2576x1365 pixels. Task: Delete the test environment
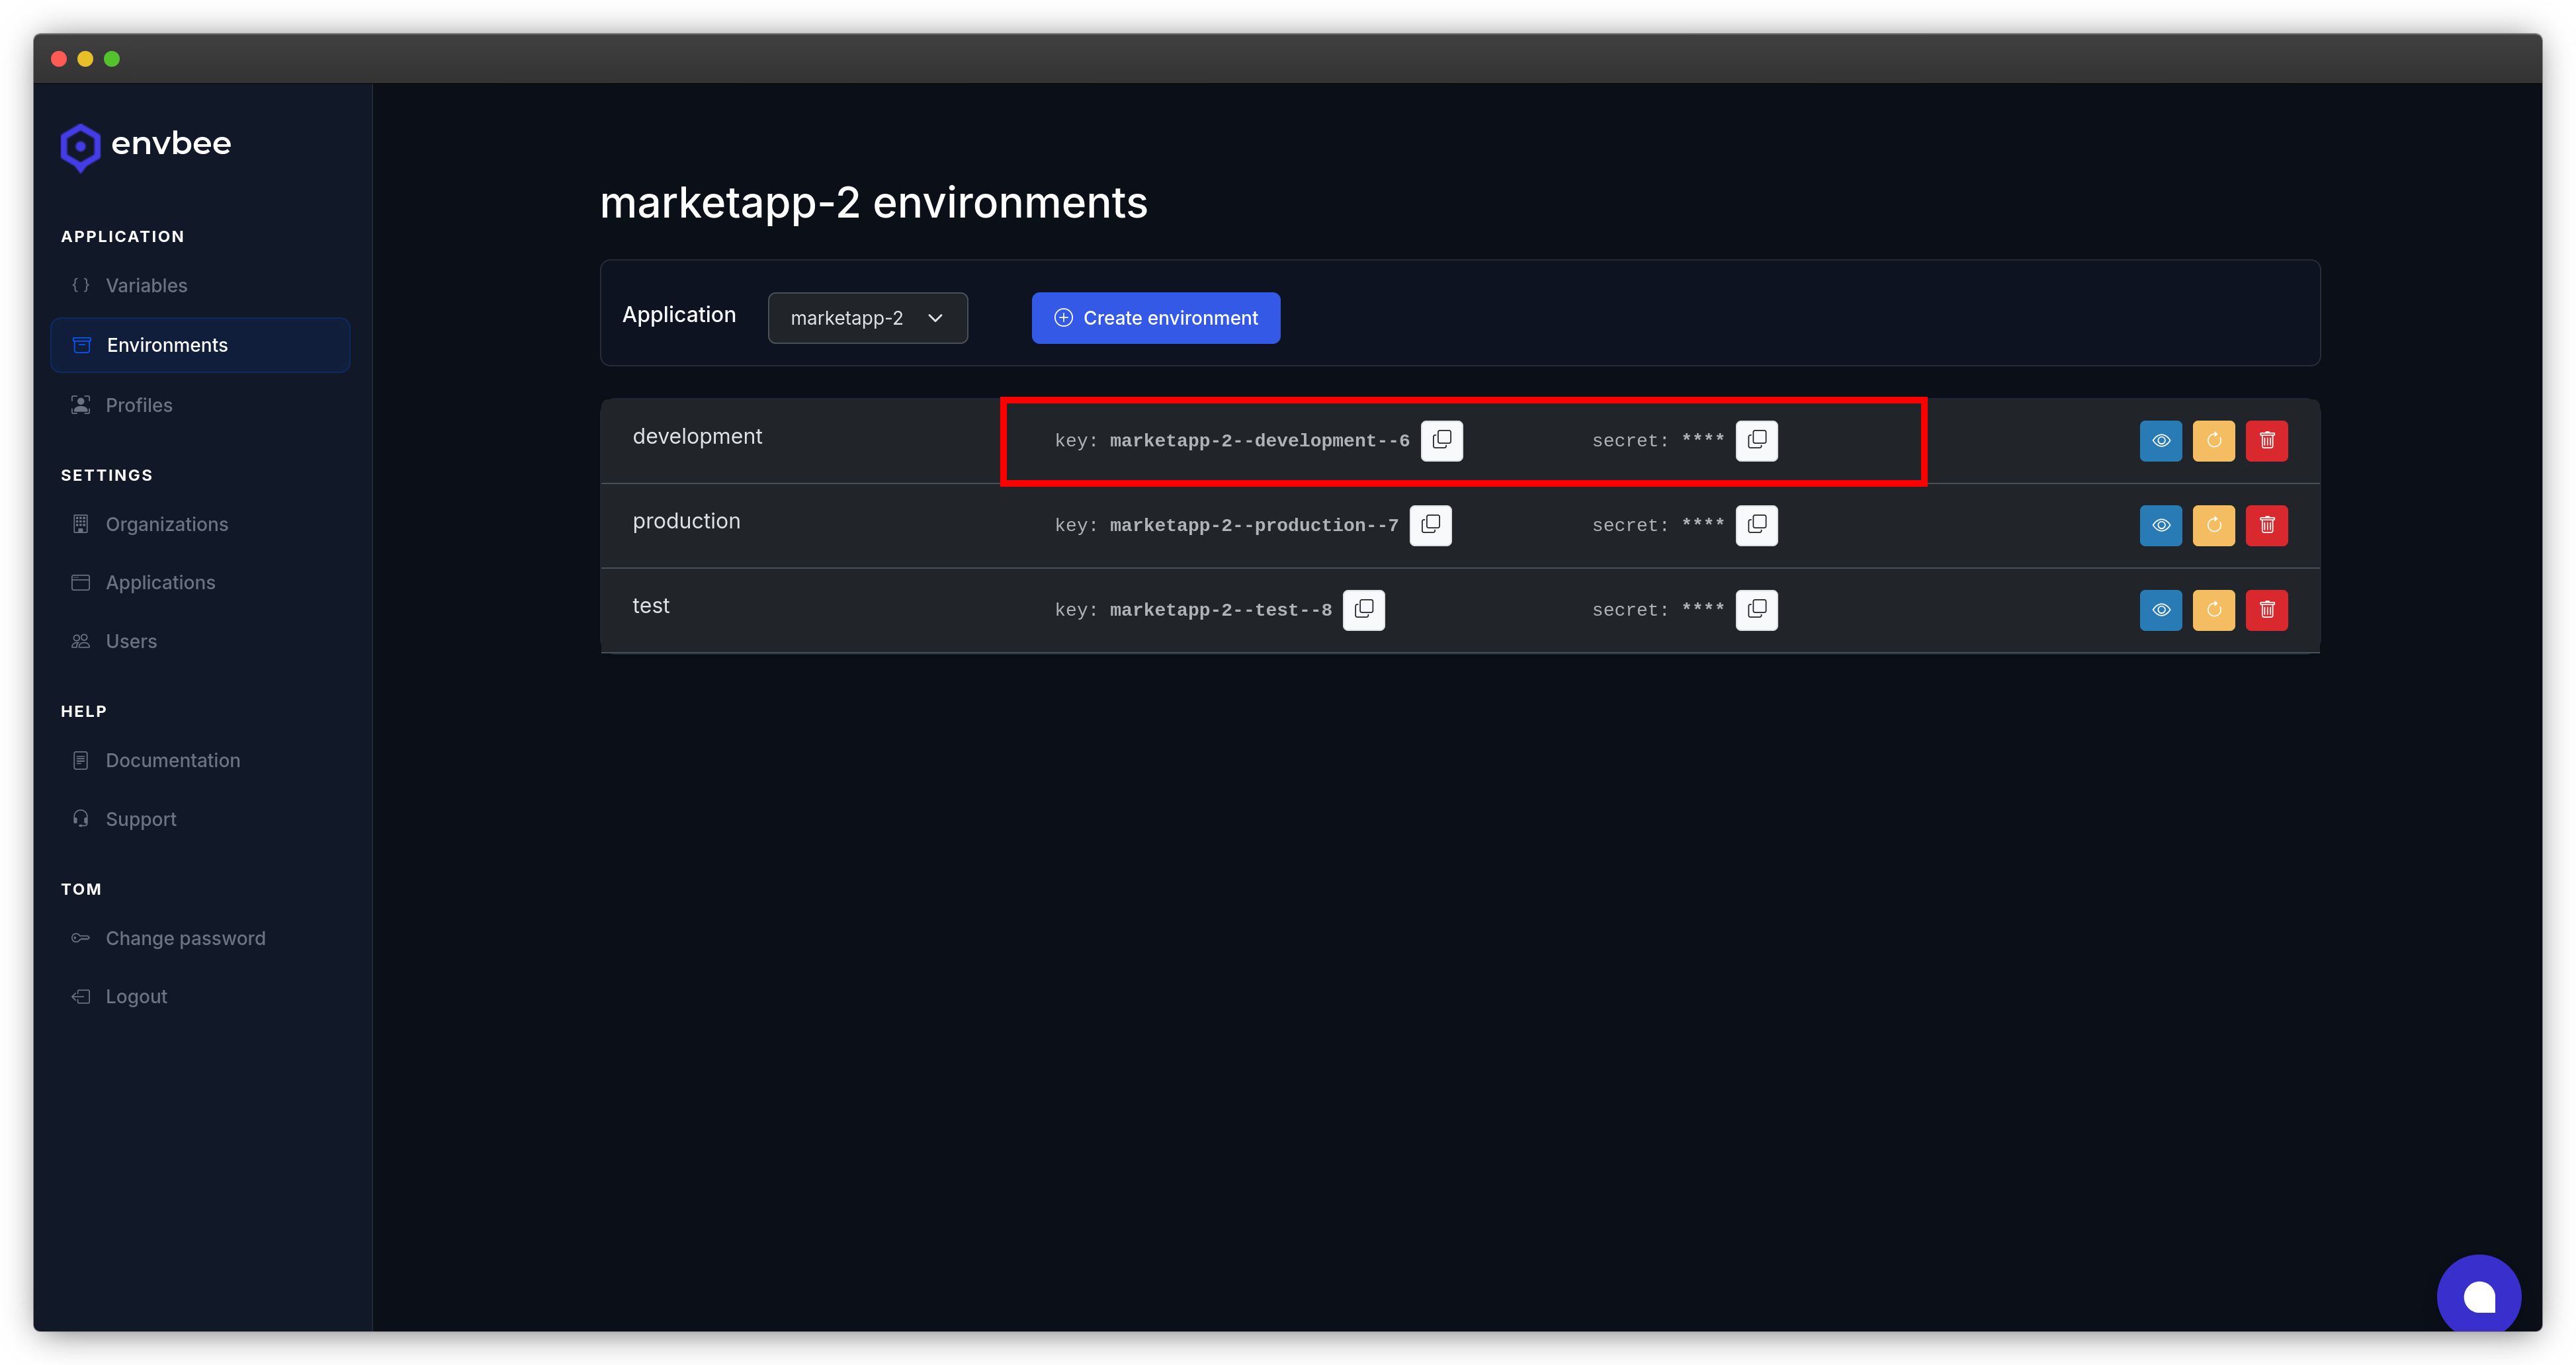(2267, 610)
